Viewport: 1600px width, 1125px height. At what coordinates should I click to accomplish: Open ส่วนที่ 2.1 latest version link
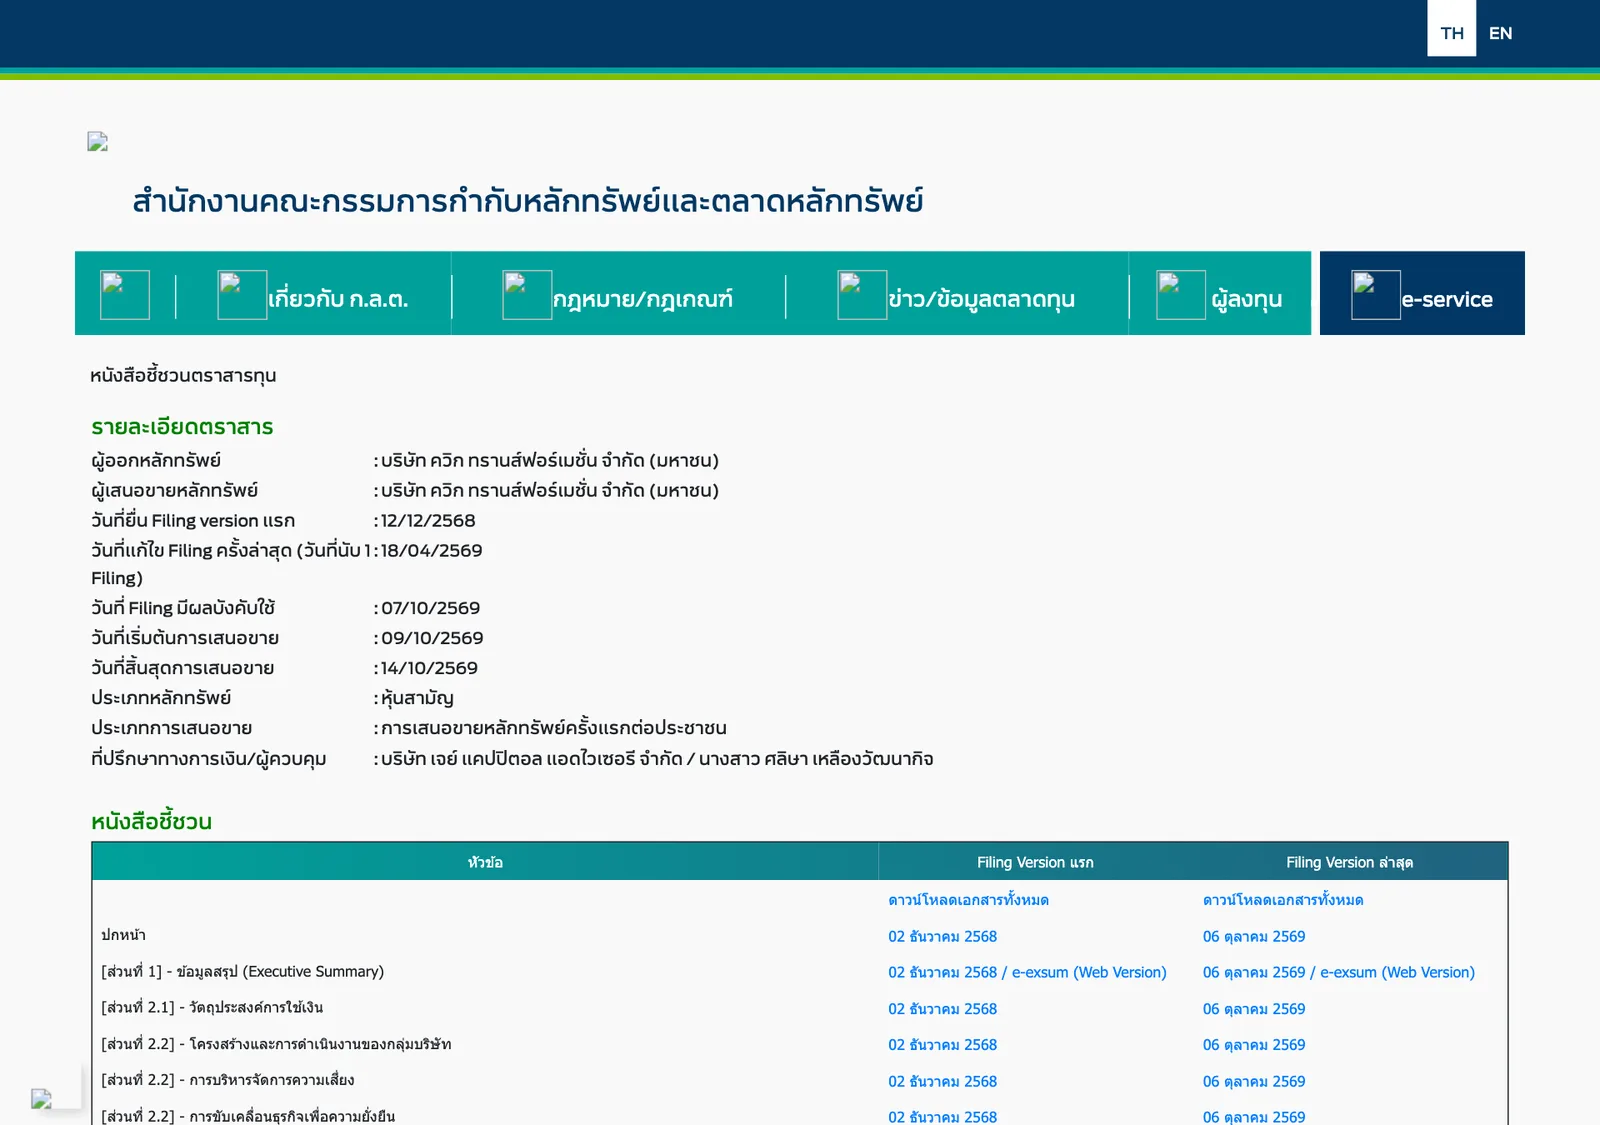pyautogui.click(x=1254, y=1009)
